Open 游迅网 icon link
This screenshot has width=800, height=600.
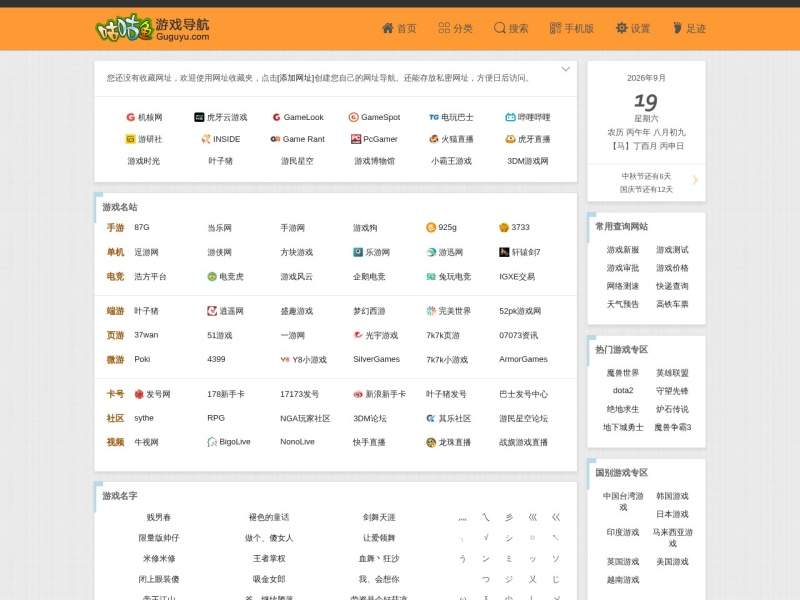pyautogui.click(x=444, y=252)
